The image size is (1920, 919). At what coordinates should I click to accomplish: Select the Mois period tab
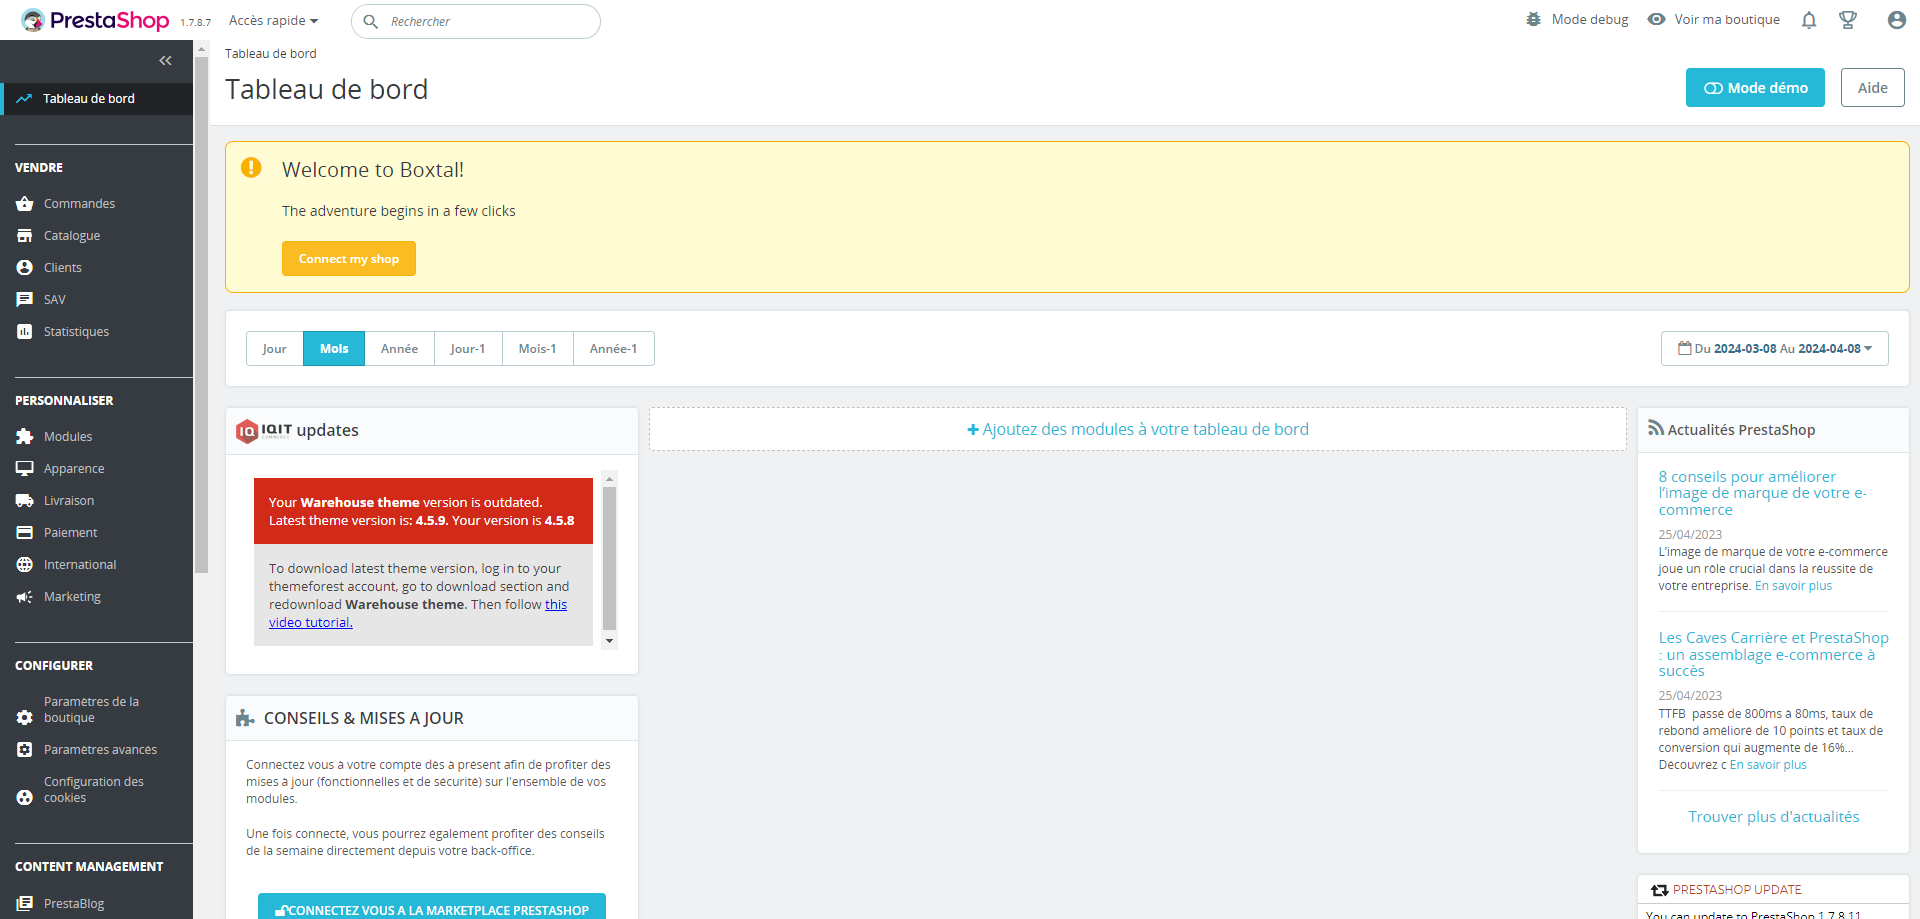334,349
